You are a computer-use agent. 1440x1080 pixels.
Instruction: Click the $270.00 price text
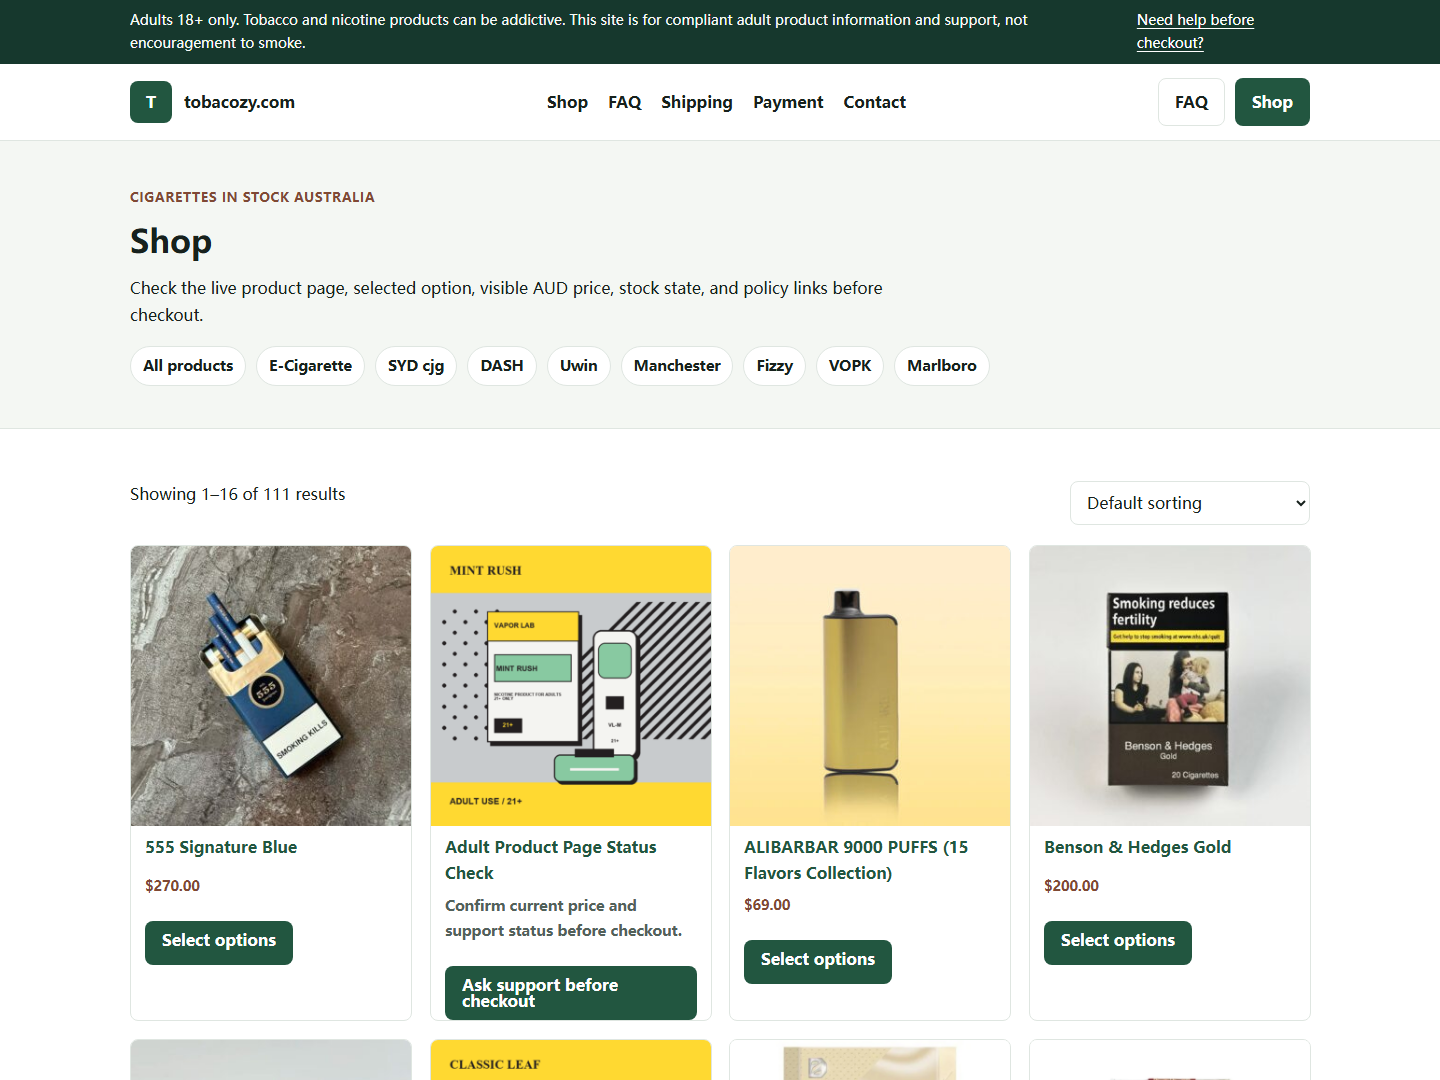[173, 886]
